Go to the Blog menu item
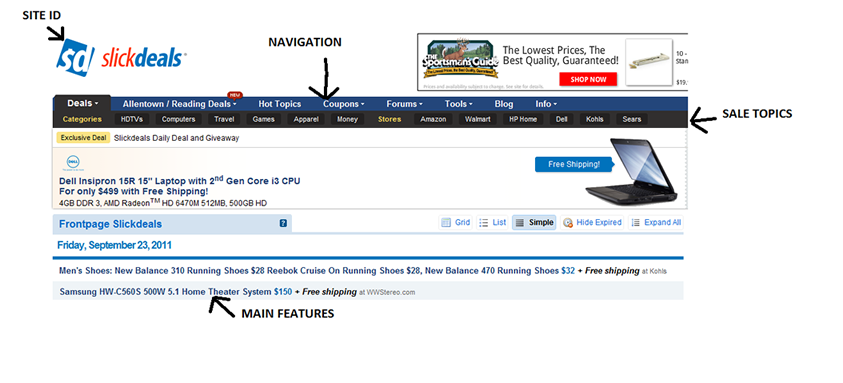The height and width of the screenshot is (383, 843). pyautogui.click(x=504, y=104)
